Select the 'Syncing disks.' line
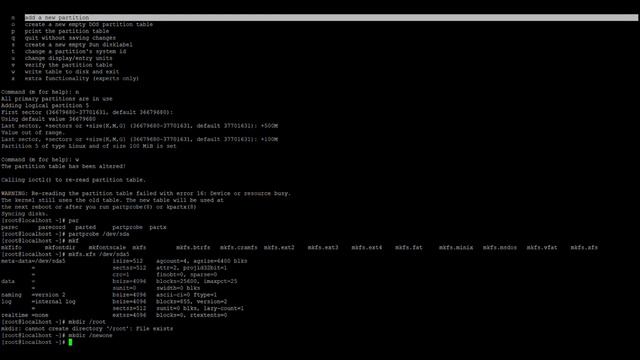640x360 pixels. 24,213
